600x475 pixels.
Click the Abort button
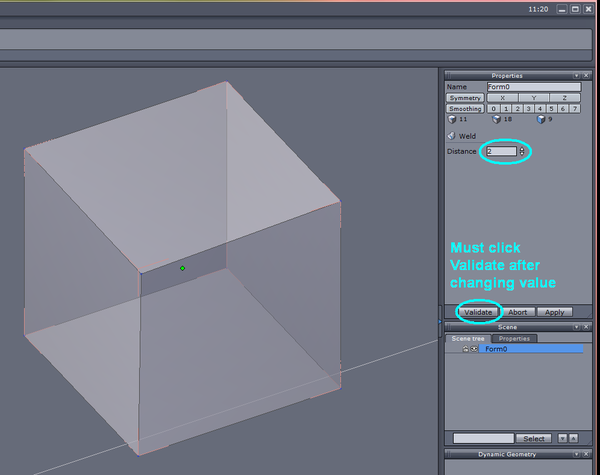[518, 312]
